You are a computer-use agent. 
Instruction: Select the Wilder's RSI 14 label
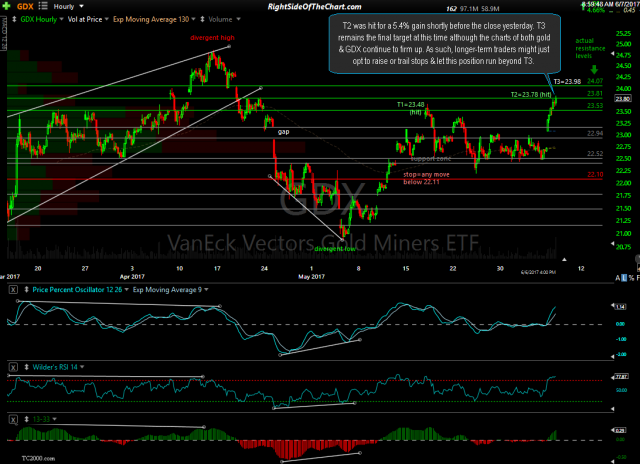point(55,367)
